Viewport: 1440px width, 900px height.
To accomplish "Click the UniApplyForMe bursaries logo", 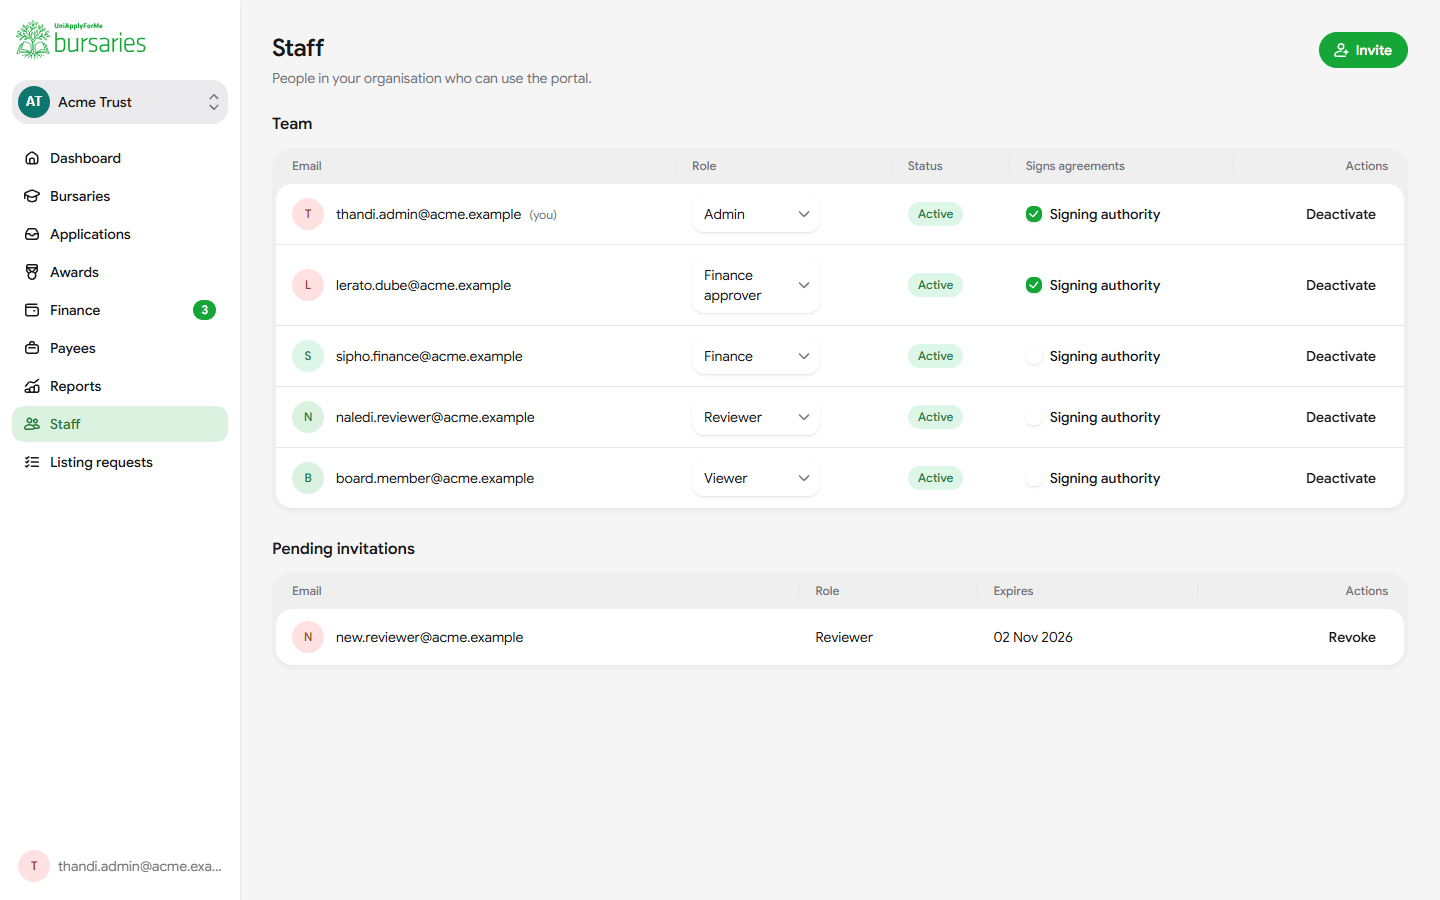I will (81, 40).
